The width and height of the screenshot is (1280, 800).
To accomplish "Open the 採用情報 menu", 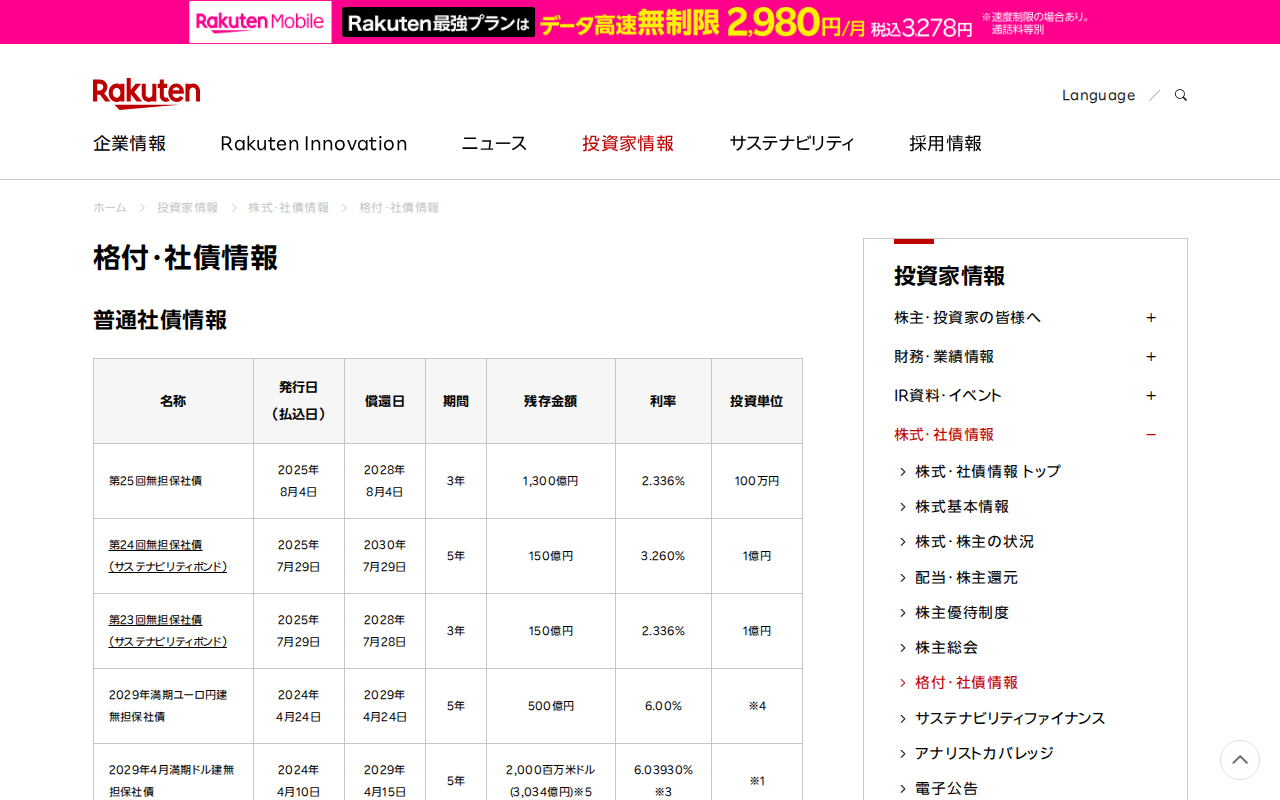I will [945, 143].
